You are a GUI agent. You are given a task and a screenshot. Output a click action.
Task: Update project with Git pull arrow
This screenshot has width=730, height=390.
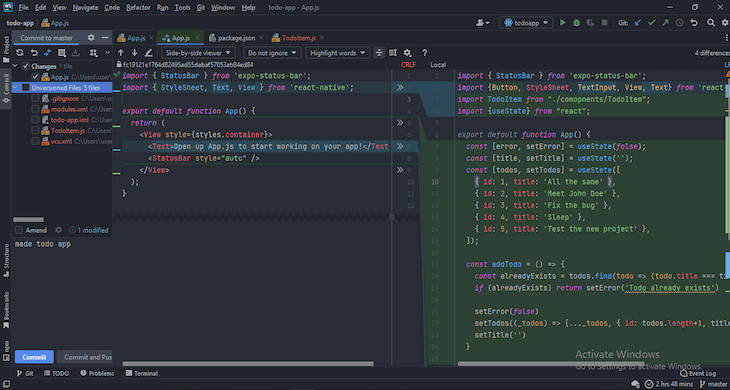(638, 23)
